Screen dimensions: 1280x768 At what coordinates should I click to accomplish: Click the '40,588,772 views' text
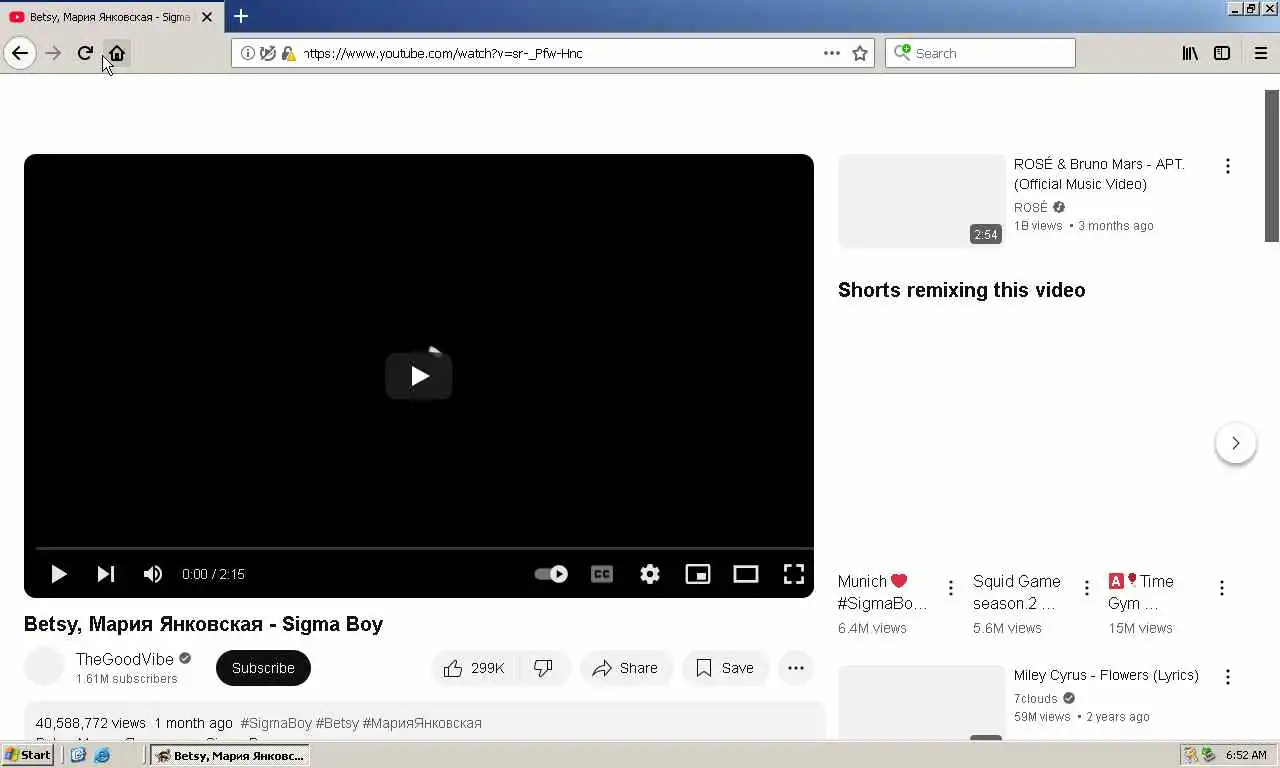[91, 723]
